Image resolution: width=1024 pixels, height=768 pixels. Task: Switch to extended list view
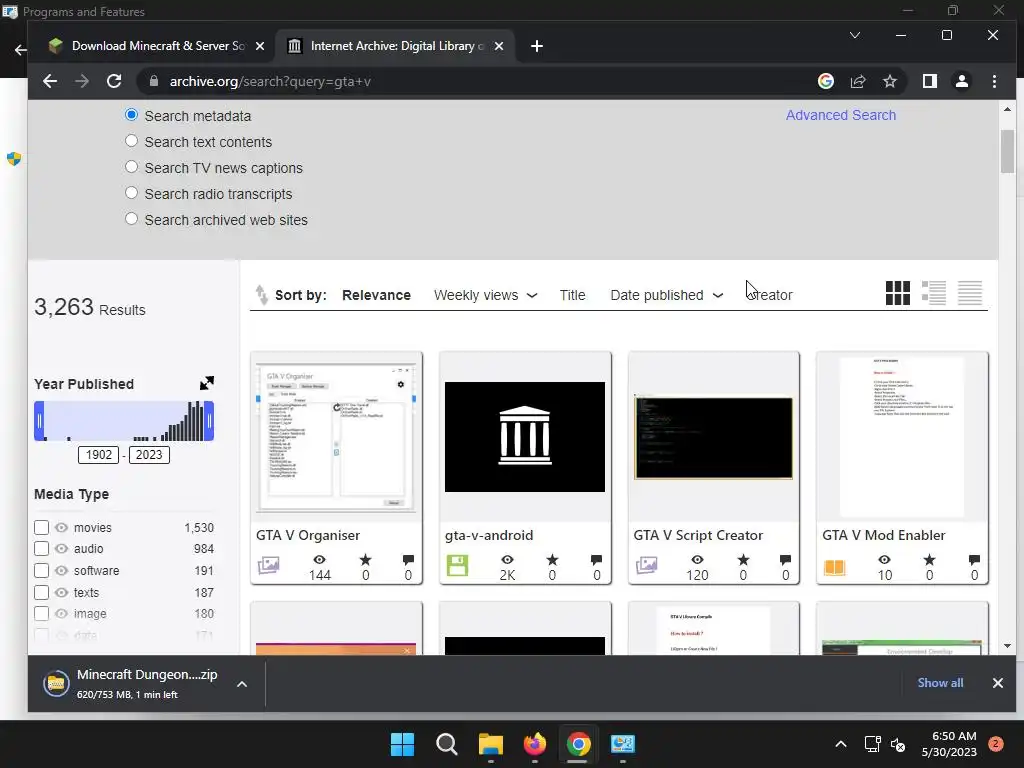pyautogui.click(x=934, y=293)
